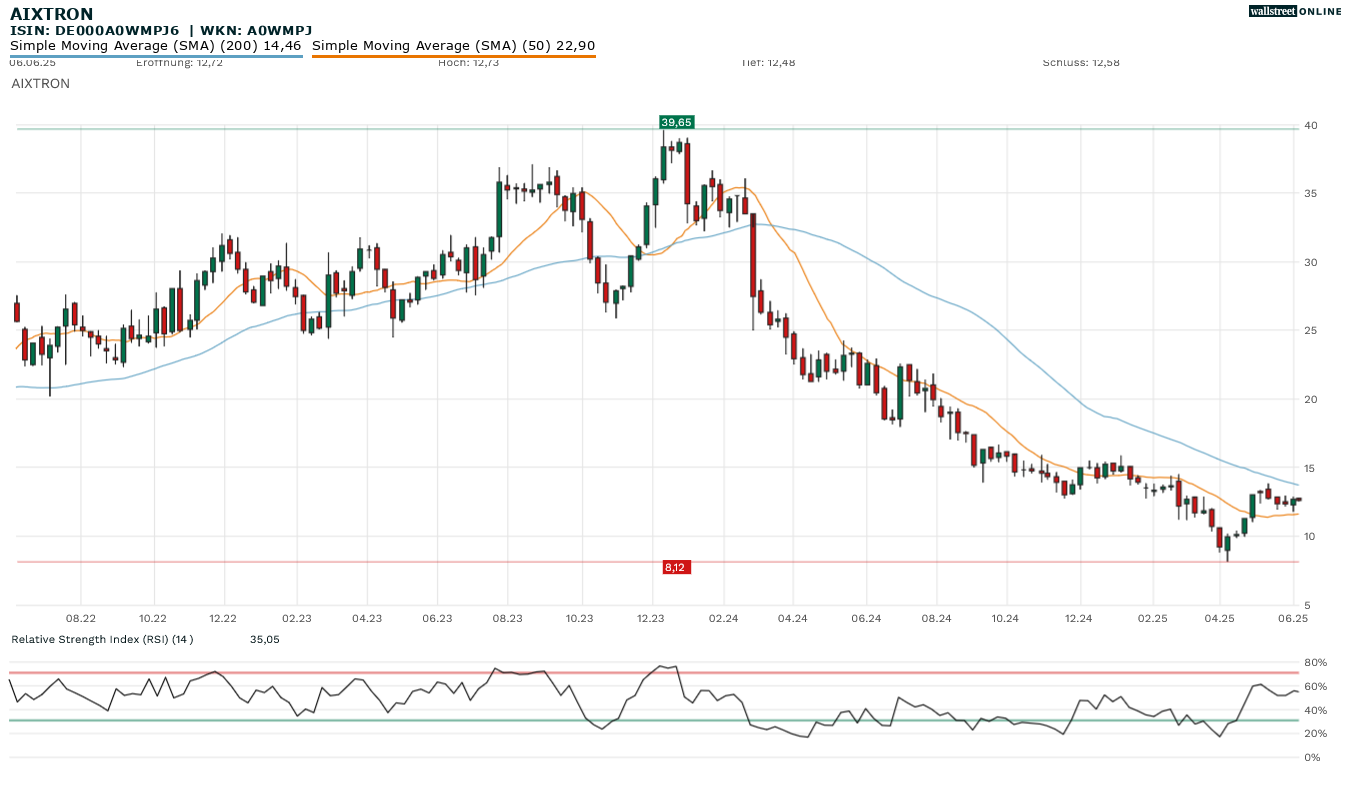This screenshot has width=1349, height=785.
Task: Click the Schluss 12,58 closing value
Action: [1080, 63]
